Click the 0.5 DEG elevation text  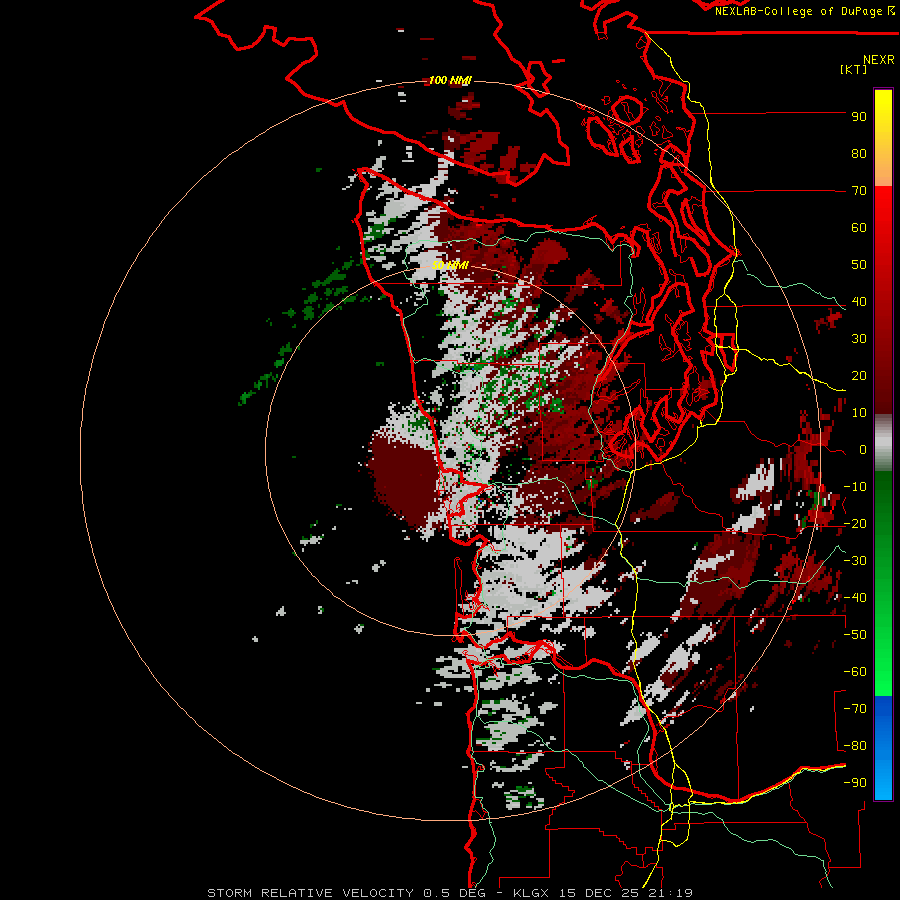point(455,893)
